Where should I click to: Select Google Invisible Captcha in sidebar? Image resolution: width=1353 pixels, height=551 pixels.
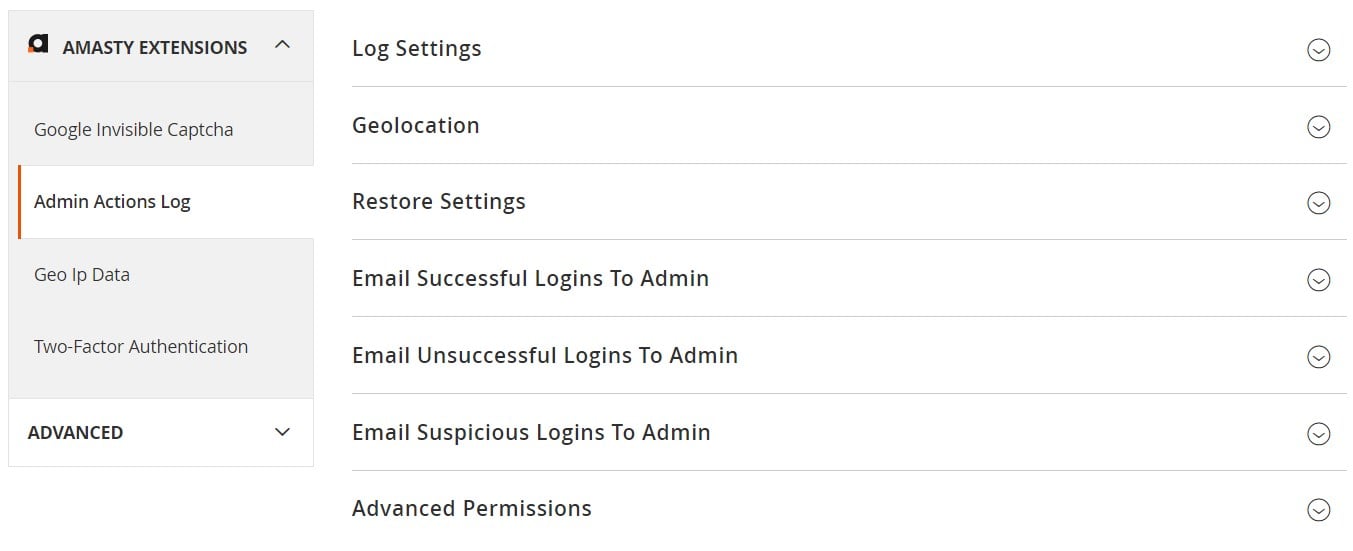pyautogui.click(x=134, y=129)
